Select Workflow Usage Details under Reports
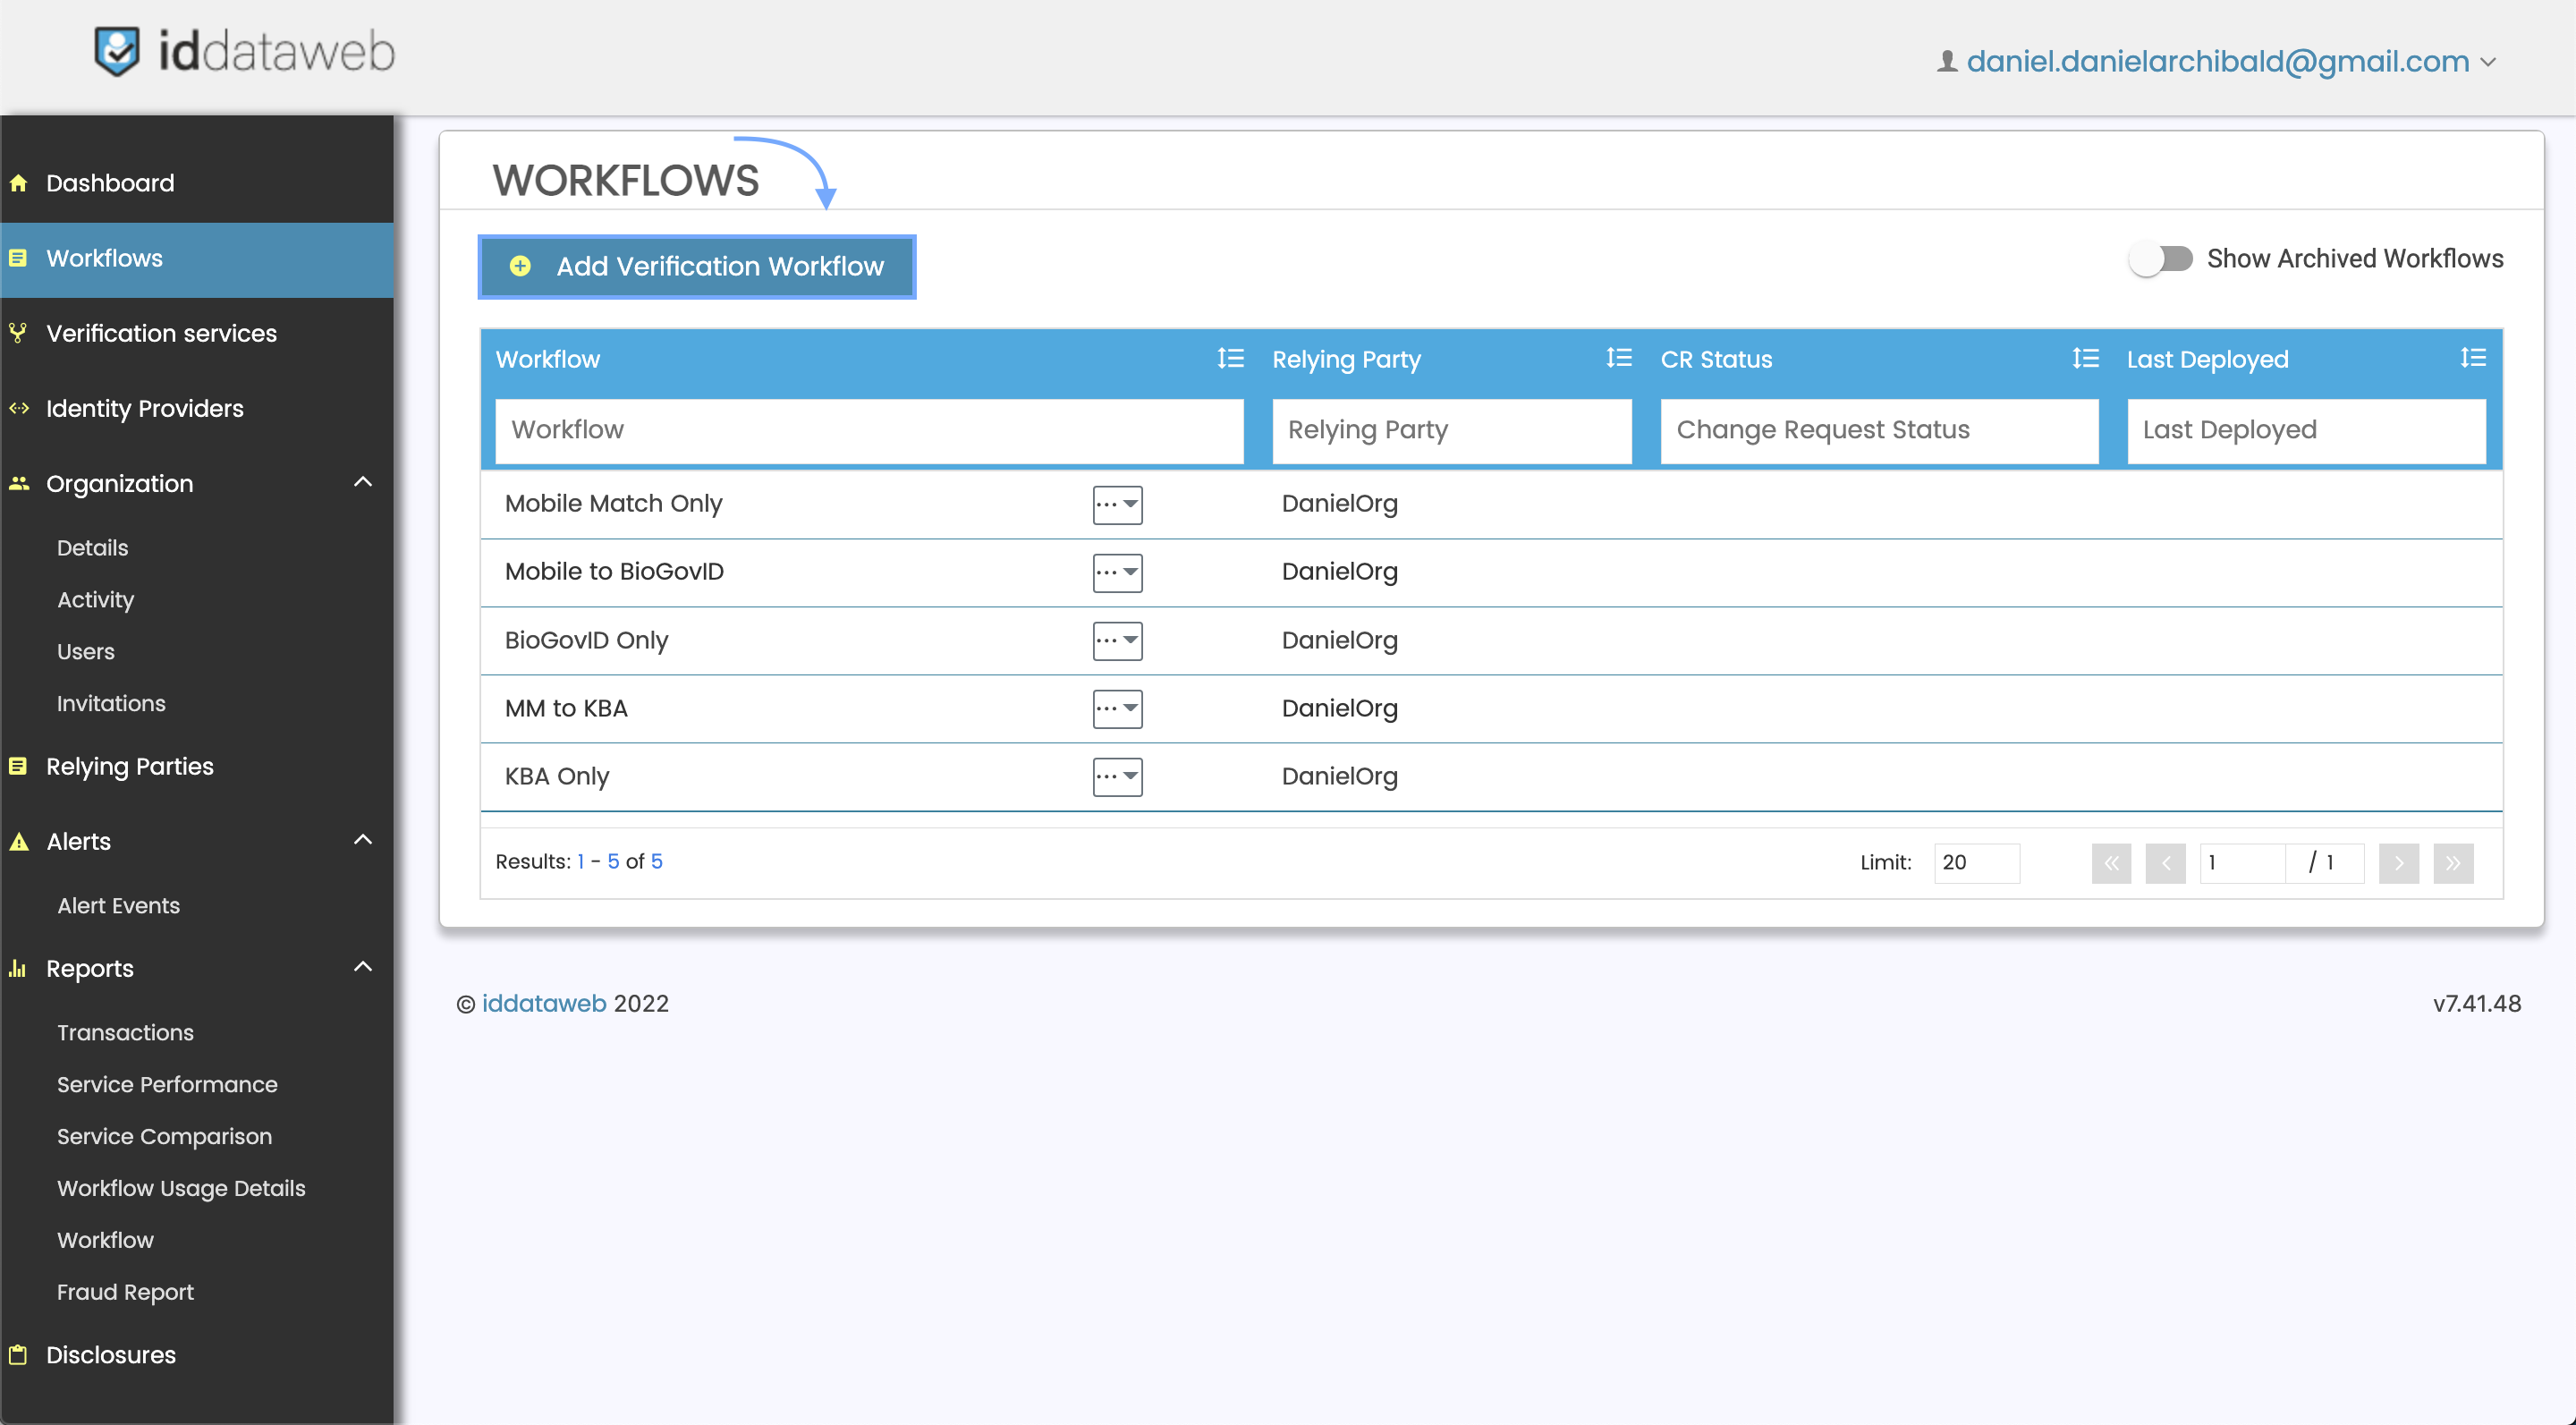Screen dimensions: 2576x1425 coord(181,1188)
